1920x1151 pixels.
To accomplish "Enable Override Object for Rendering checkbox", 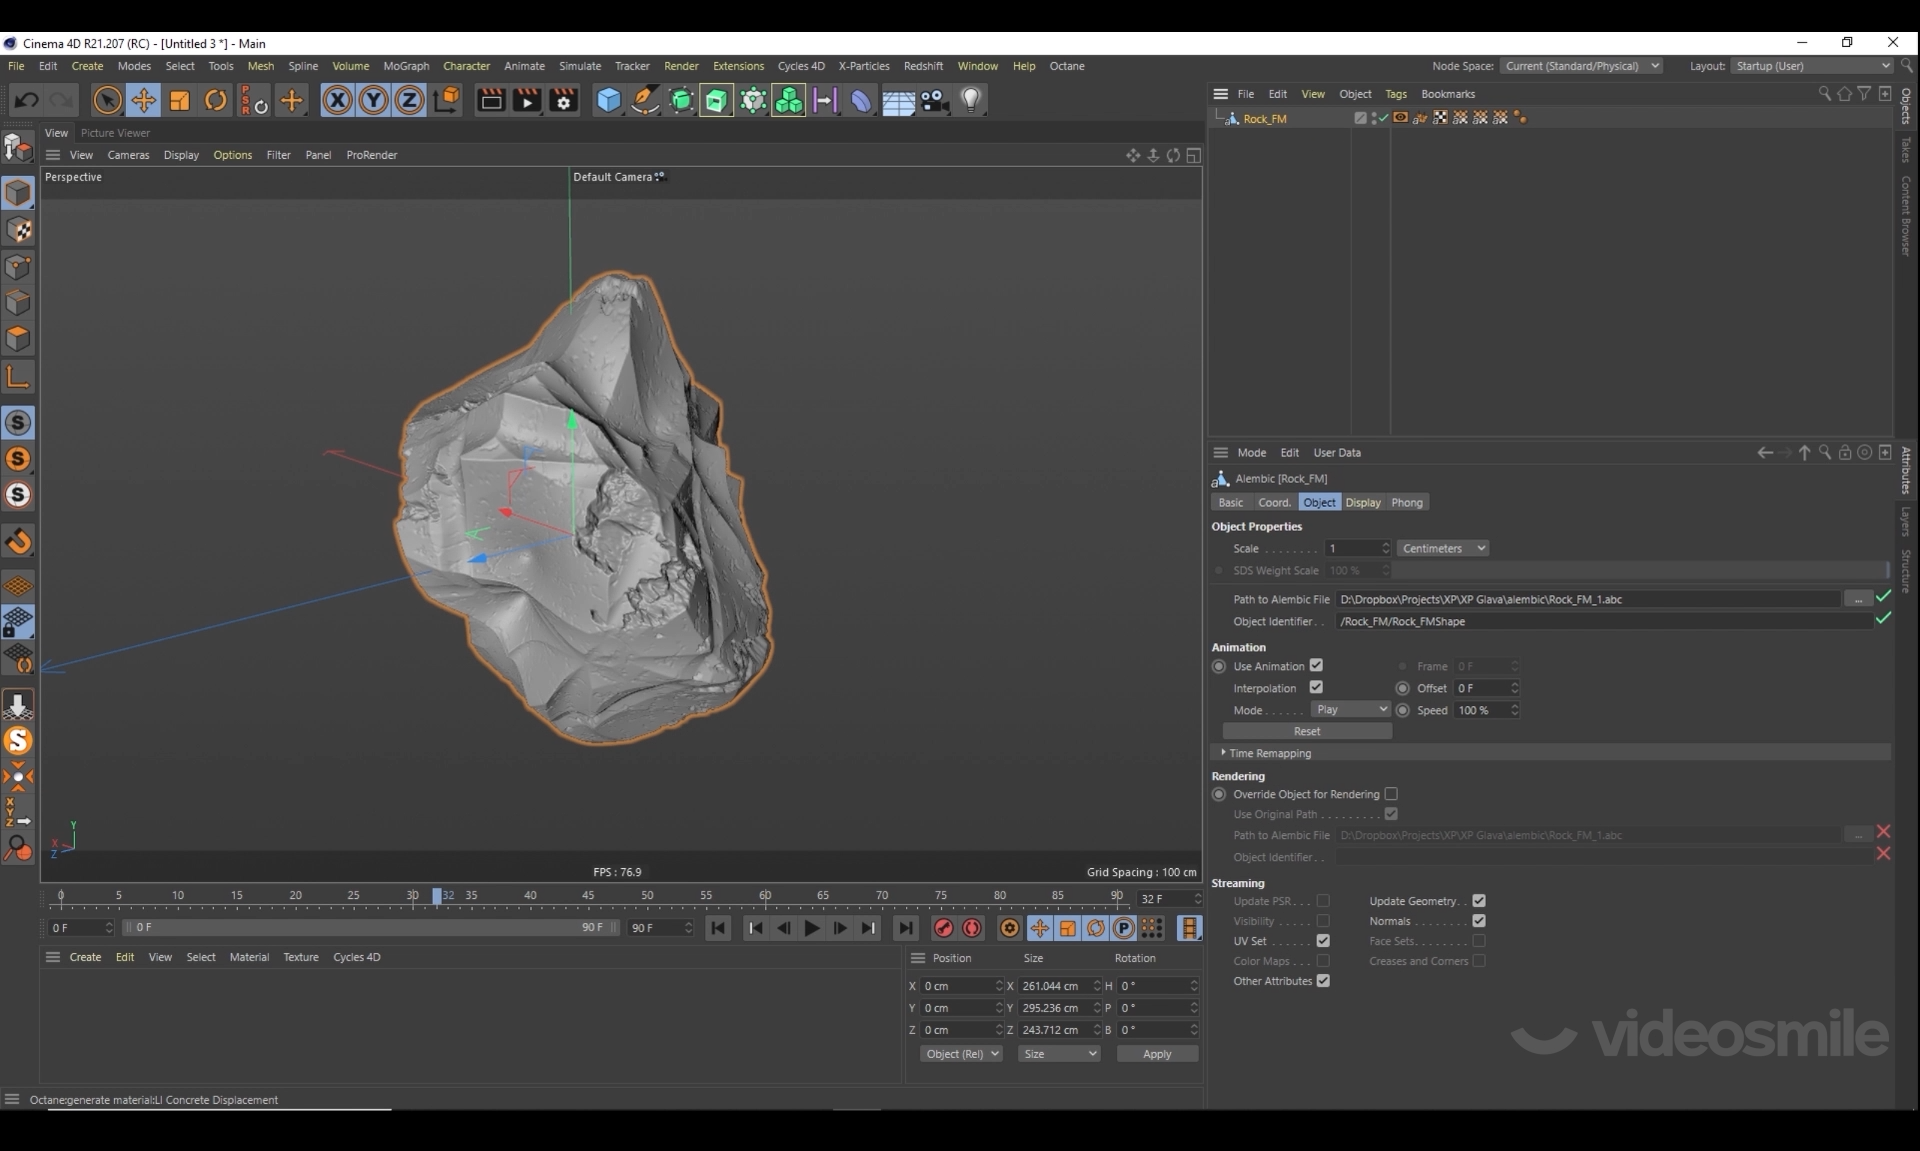I will pos(1391,794).
